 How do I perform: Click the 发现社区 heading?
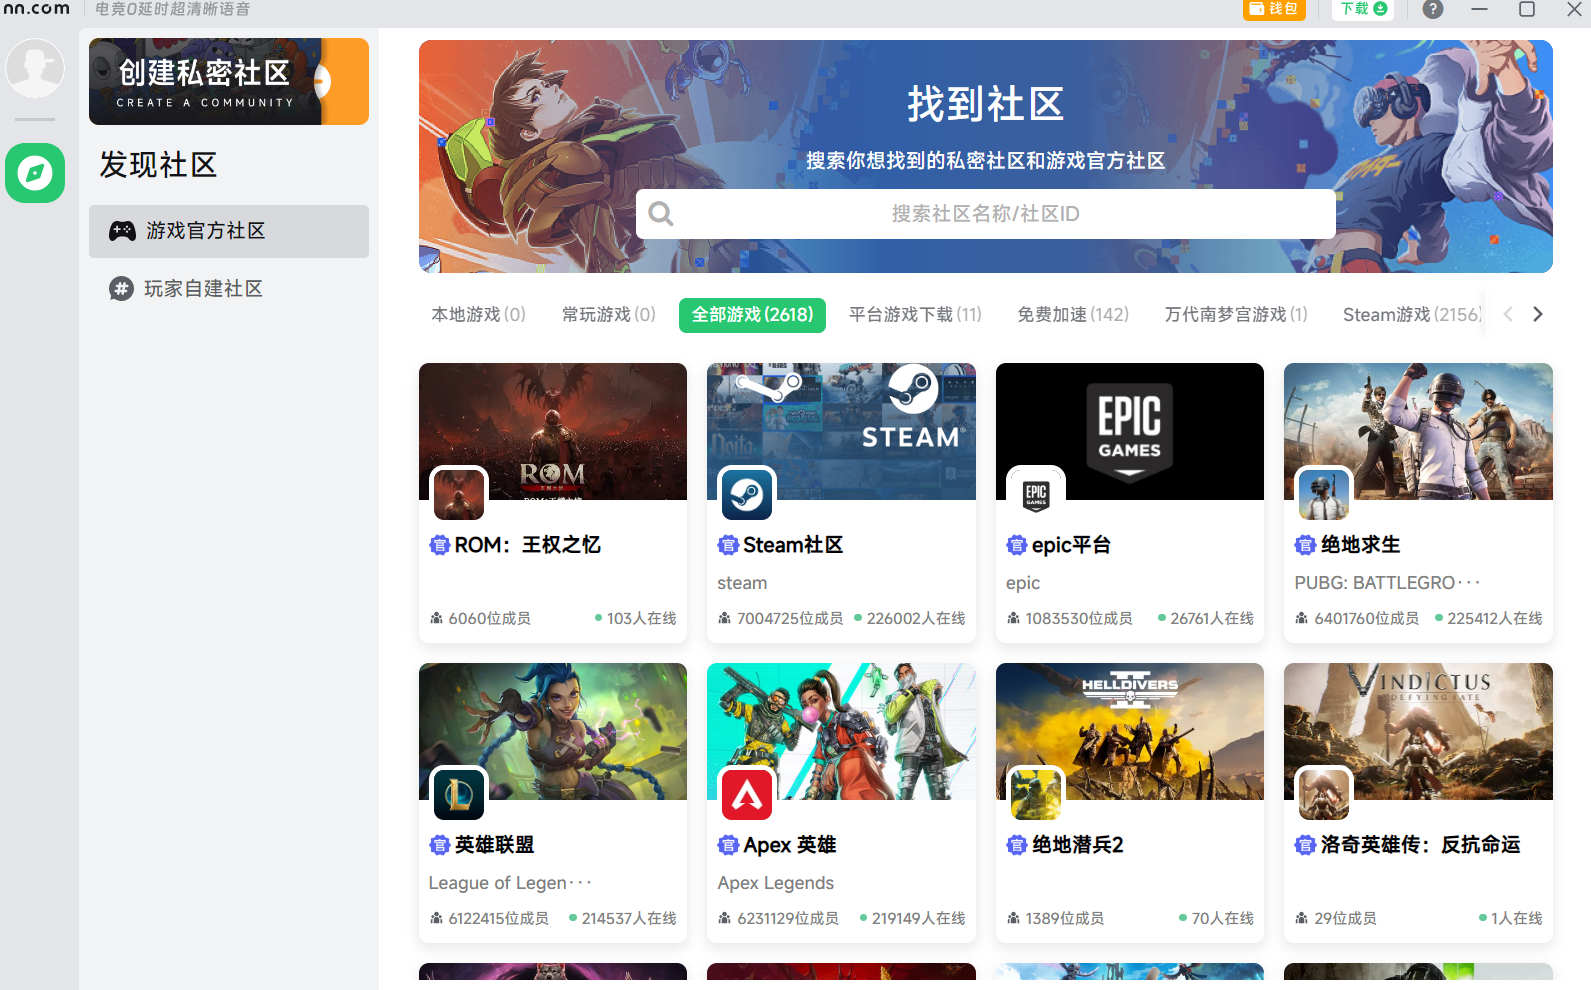click(158, 165)
